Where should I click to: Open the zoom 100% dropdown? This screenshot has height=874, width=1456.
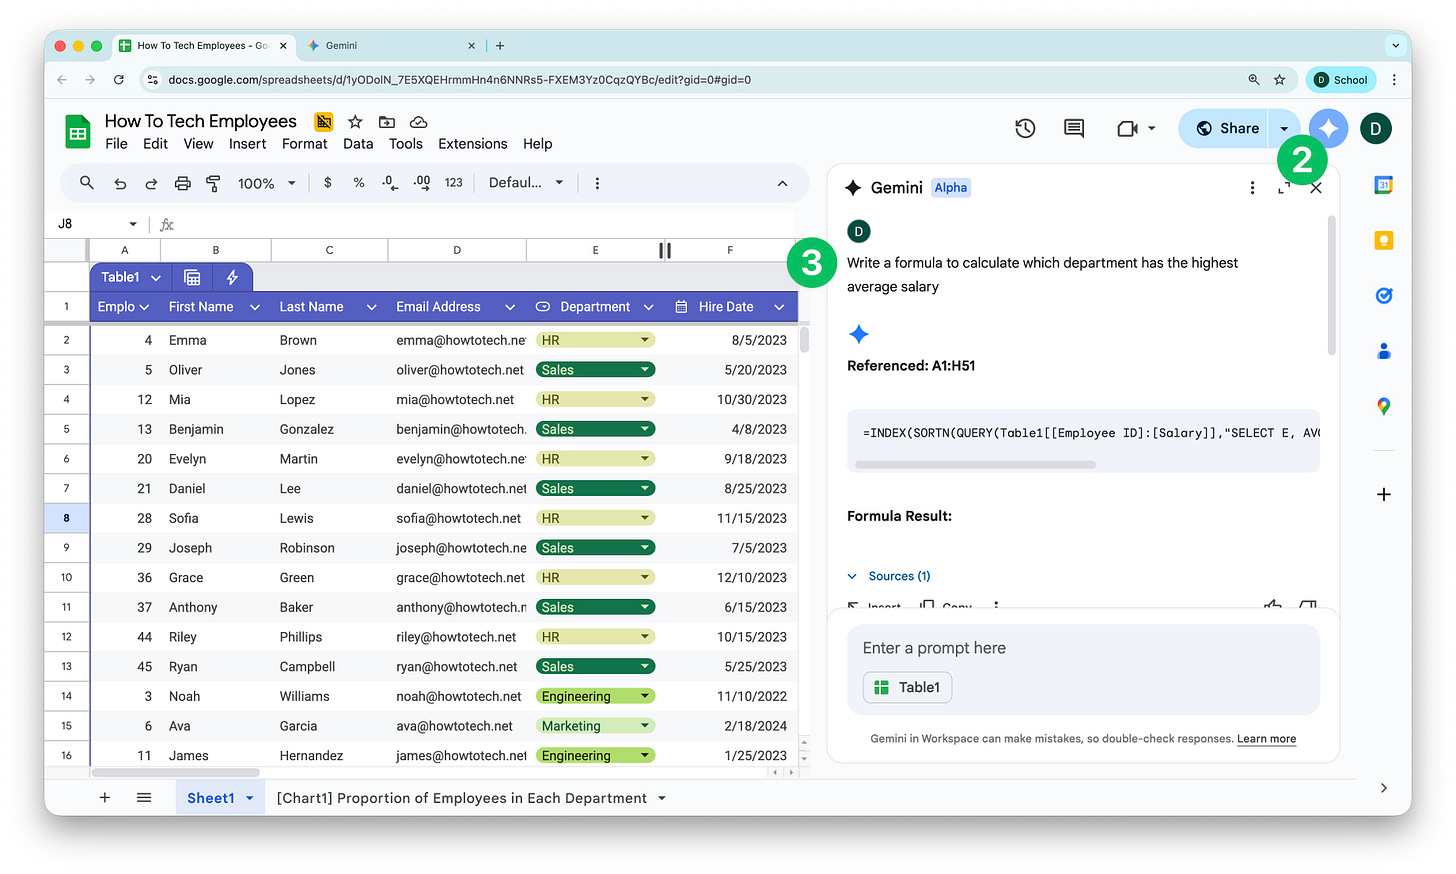(x=266, y=183)
